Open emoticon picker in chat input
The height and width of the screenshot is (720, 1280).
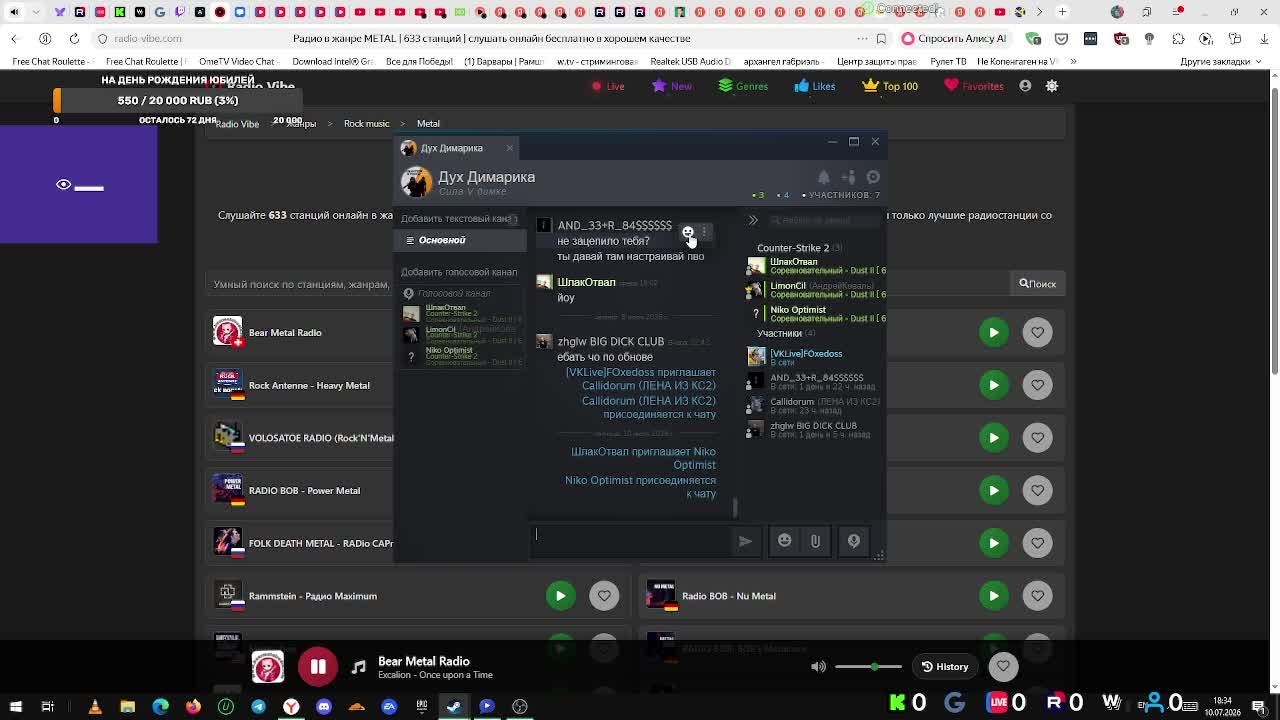point(785,541)
